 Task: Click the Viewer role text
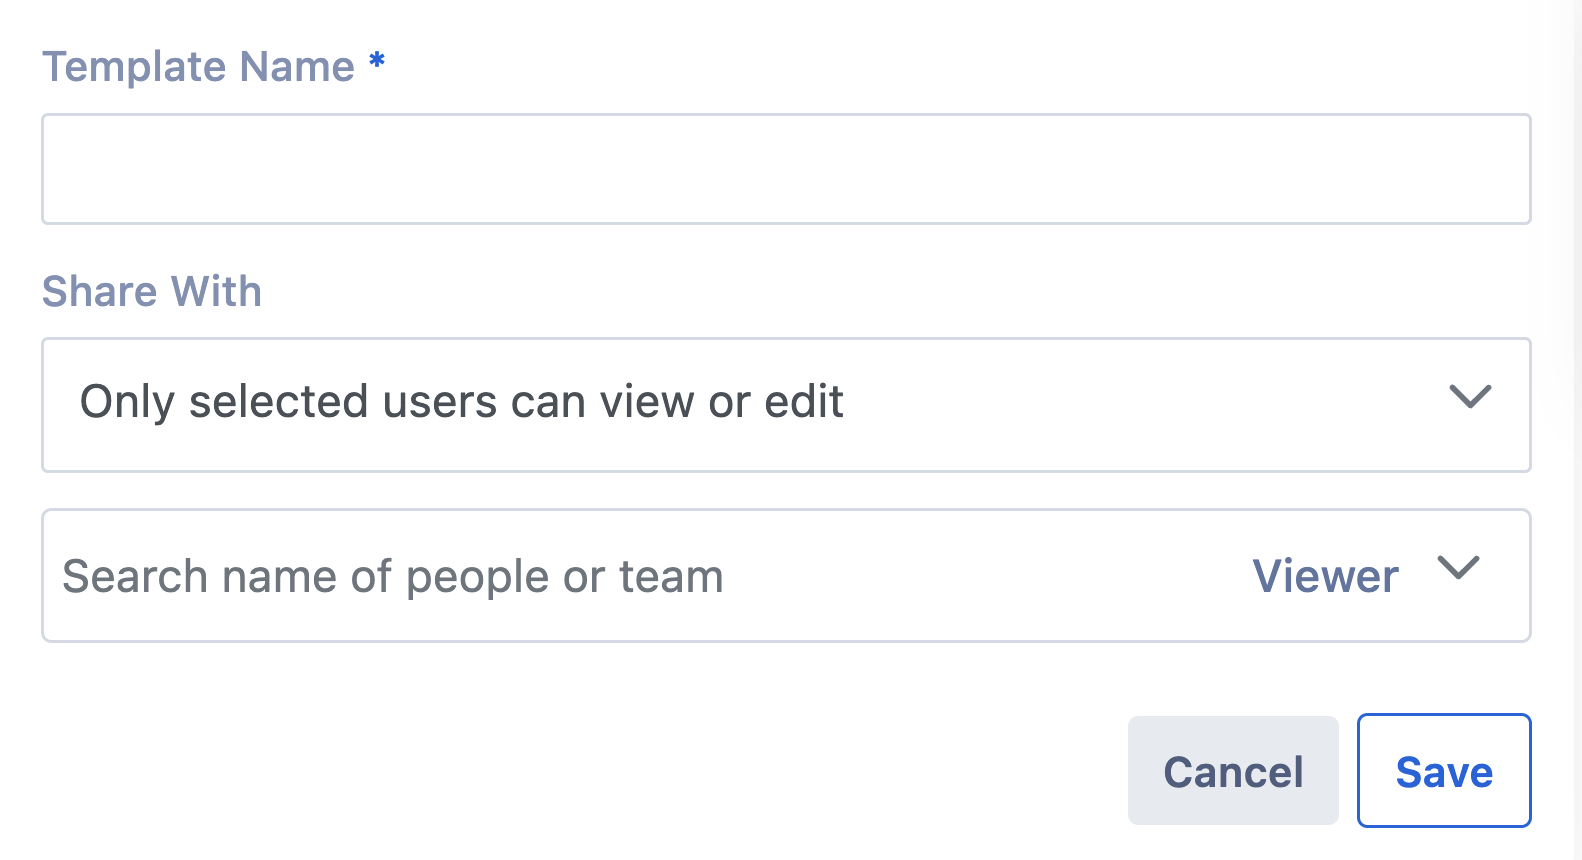click(1325, 577)
